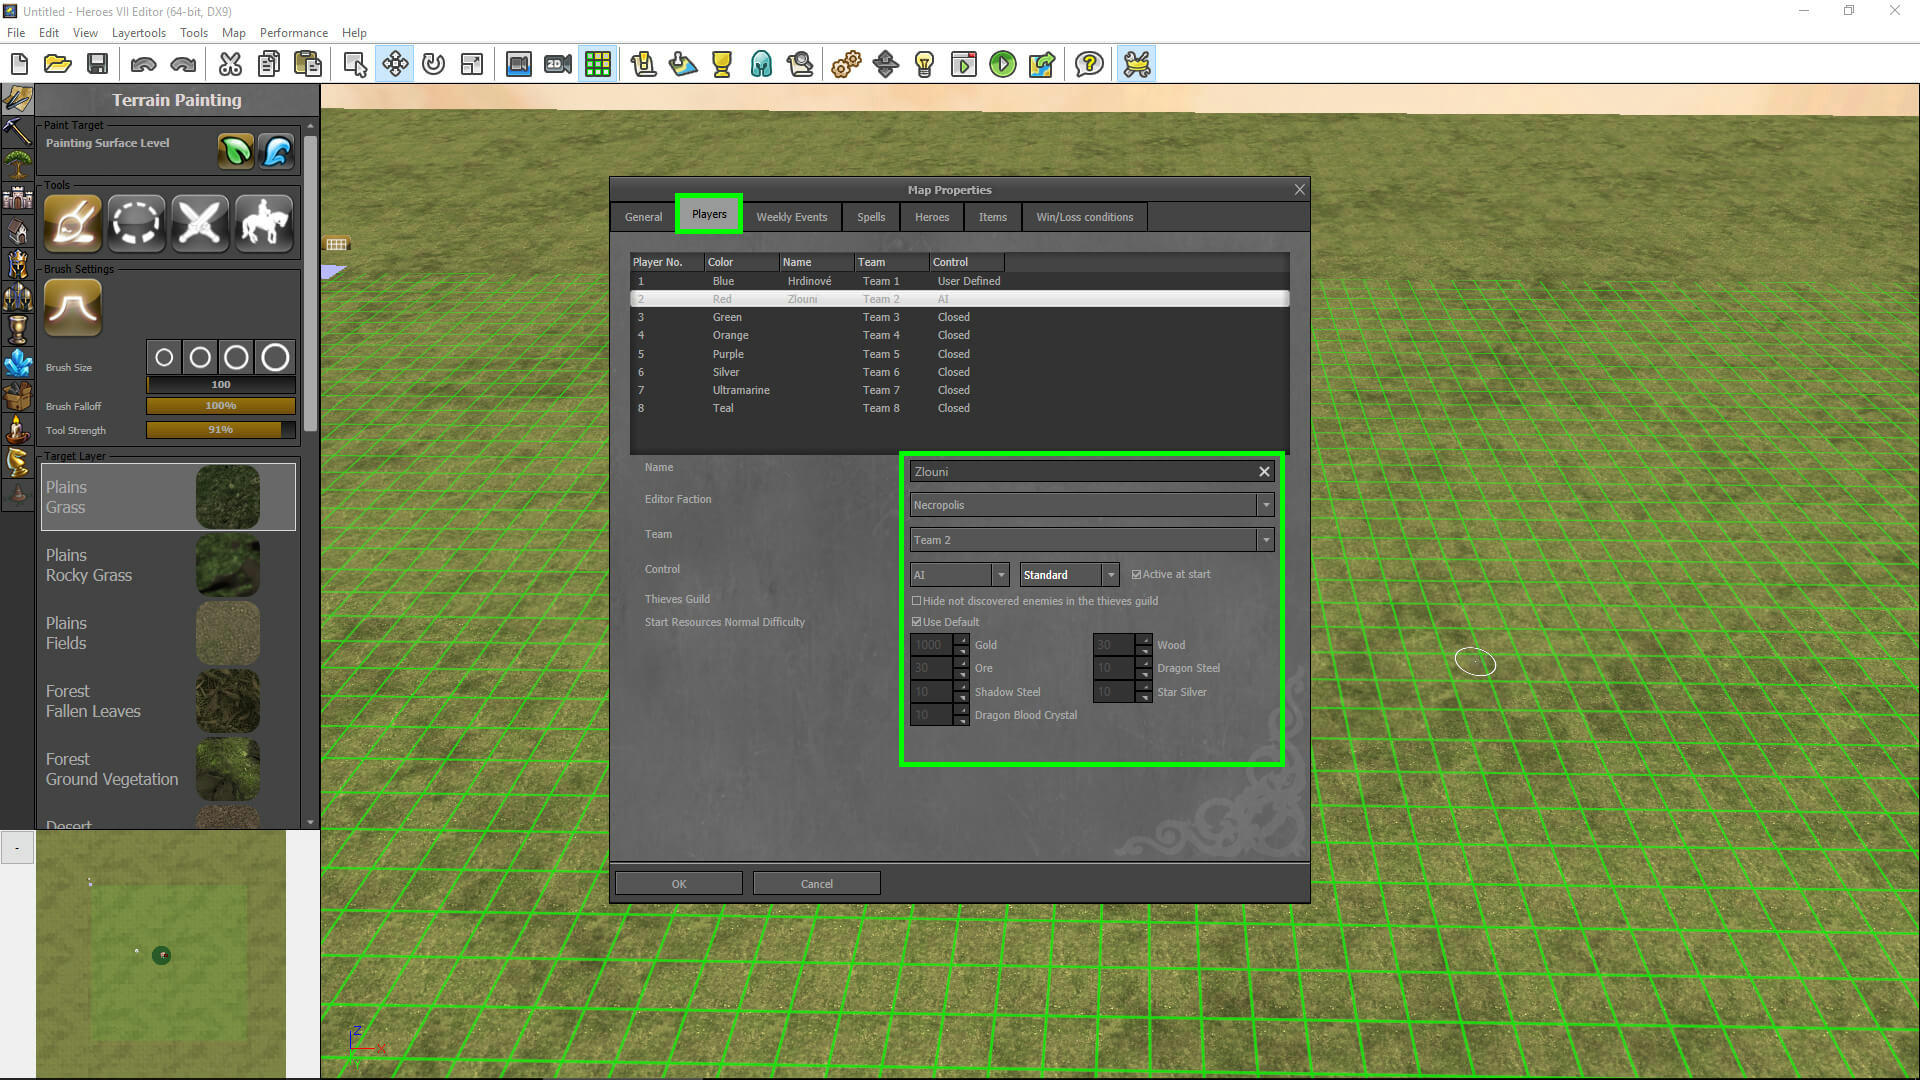
Task: Activate the move arrows tool icon
Action: pos(395,65)
